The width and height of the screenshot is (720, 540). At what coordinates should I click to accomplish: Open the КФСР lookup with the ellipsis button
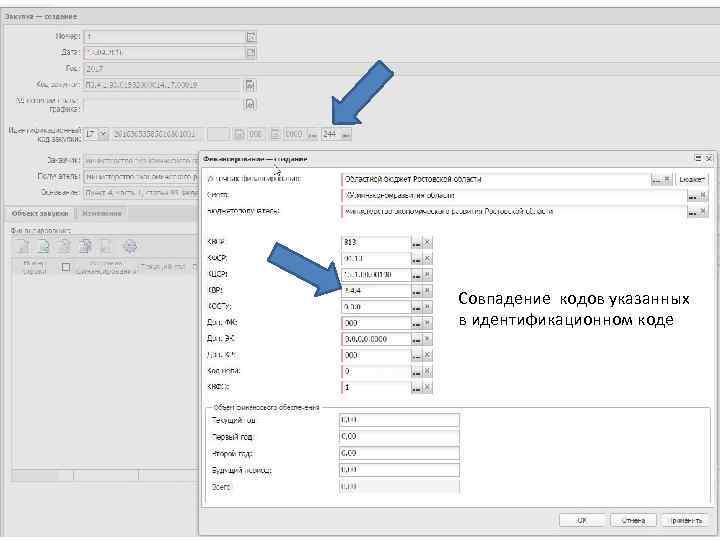416,259
